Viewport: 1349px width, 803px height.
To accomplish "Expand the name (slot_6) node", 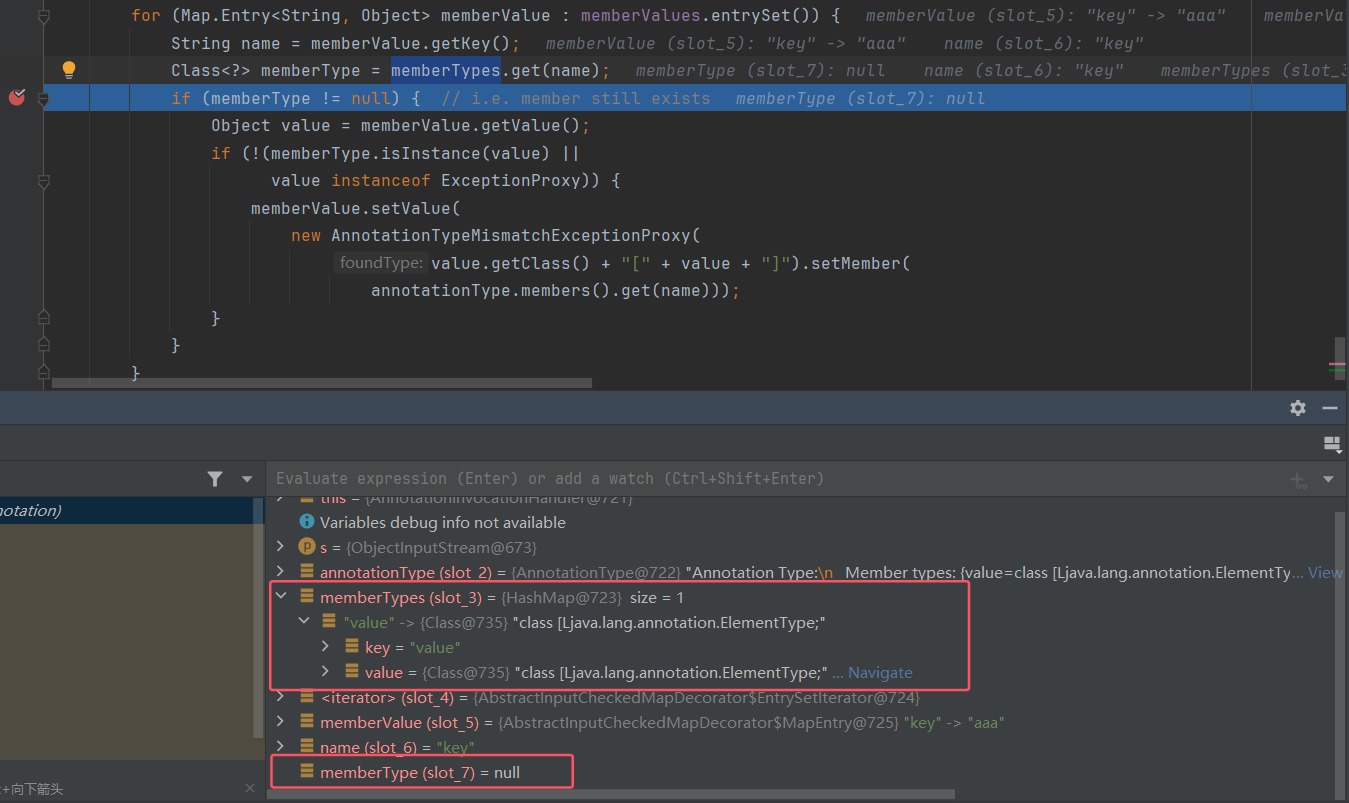I will [281, 747].
